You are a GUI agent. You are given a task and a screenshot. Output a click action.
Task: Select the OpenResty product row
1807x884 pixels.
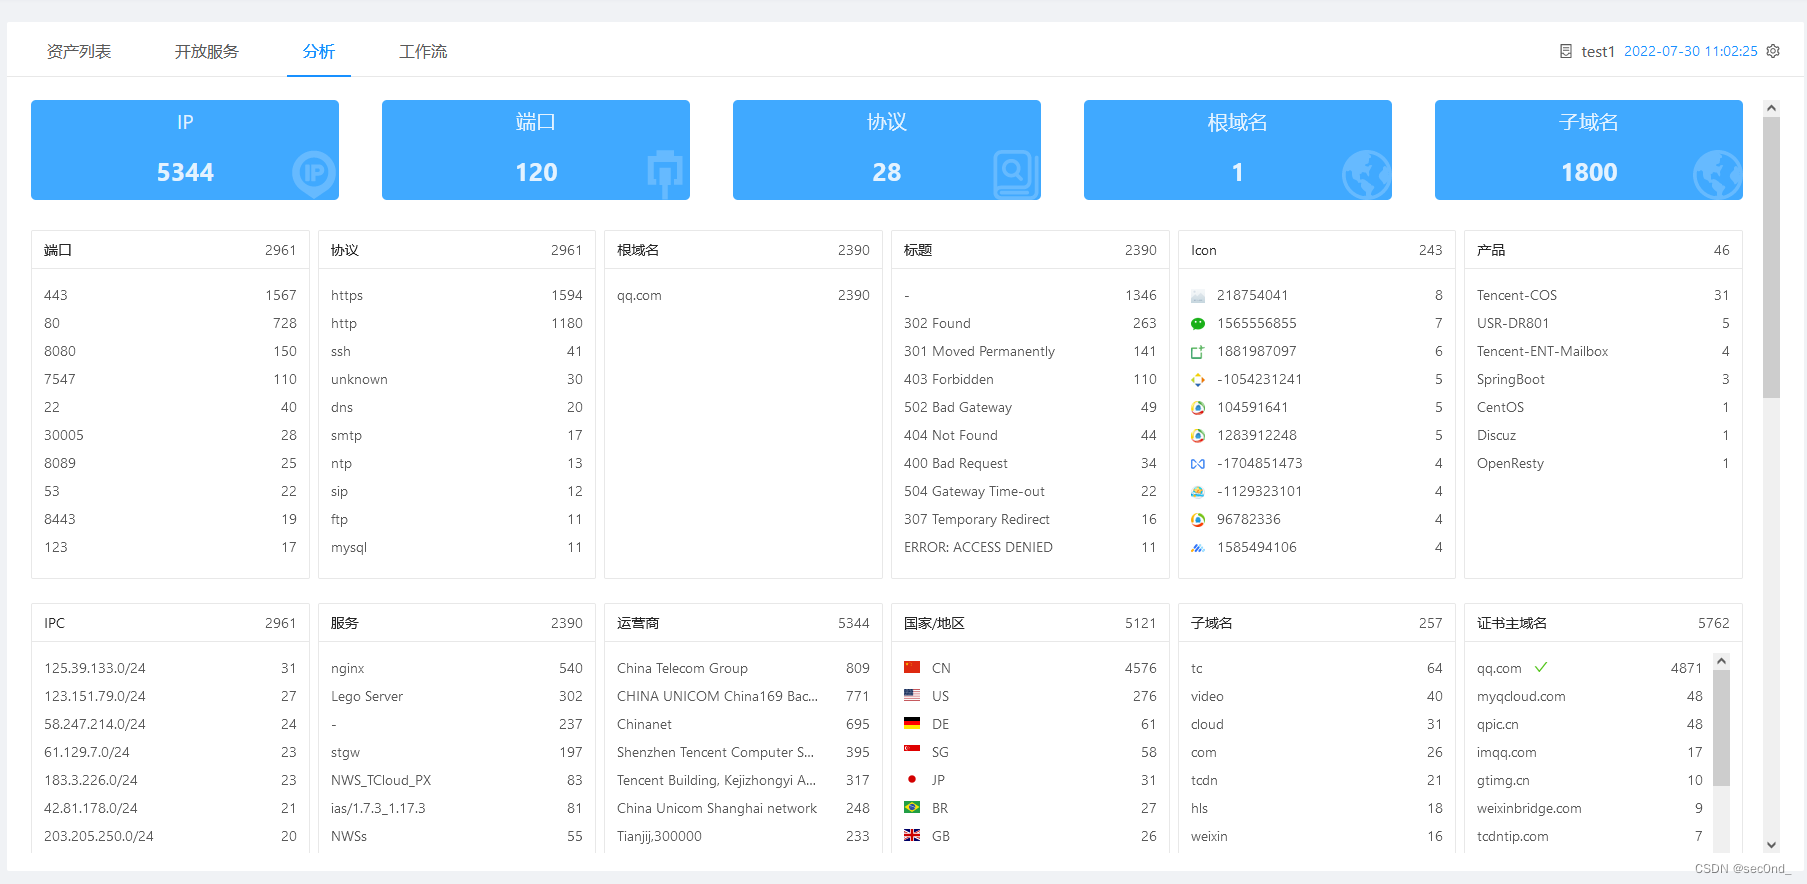(1603, 463)
